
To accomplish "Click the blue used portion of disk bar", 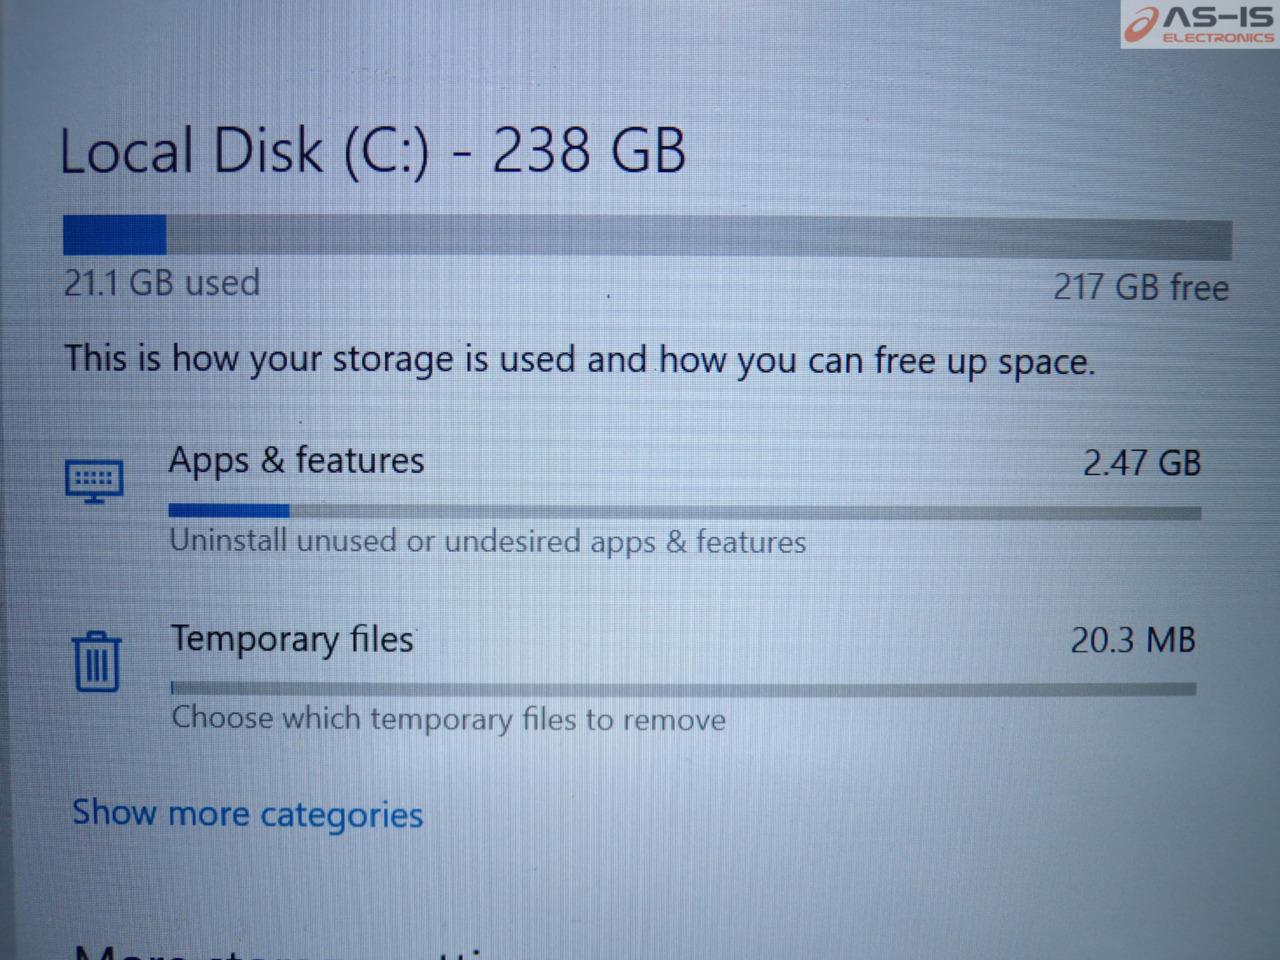I will pyautogui.click(x=114, y=235).
